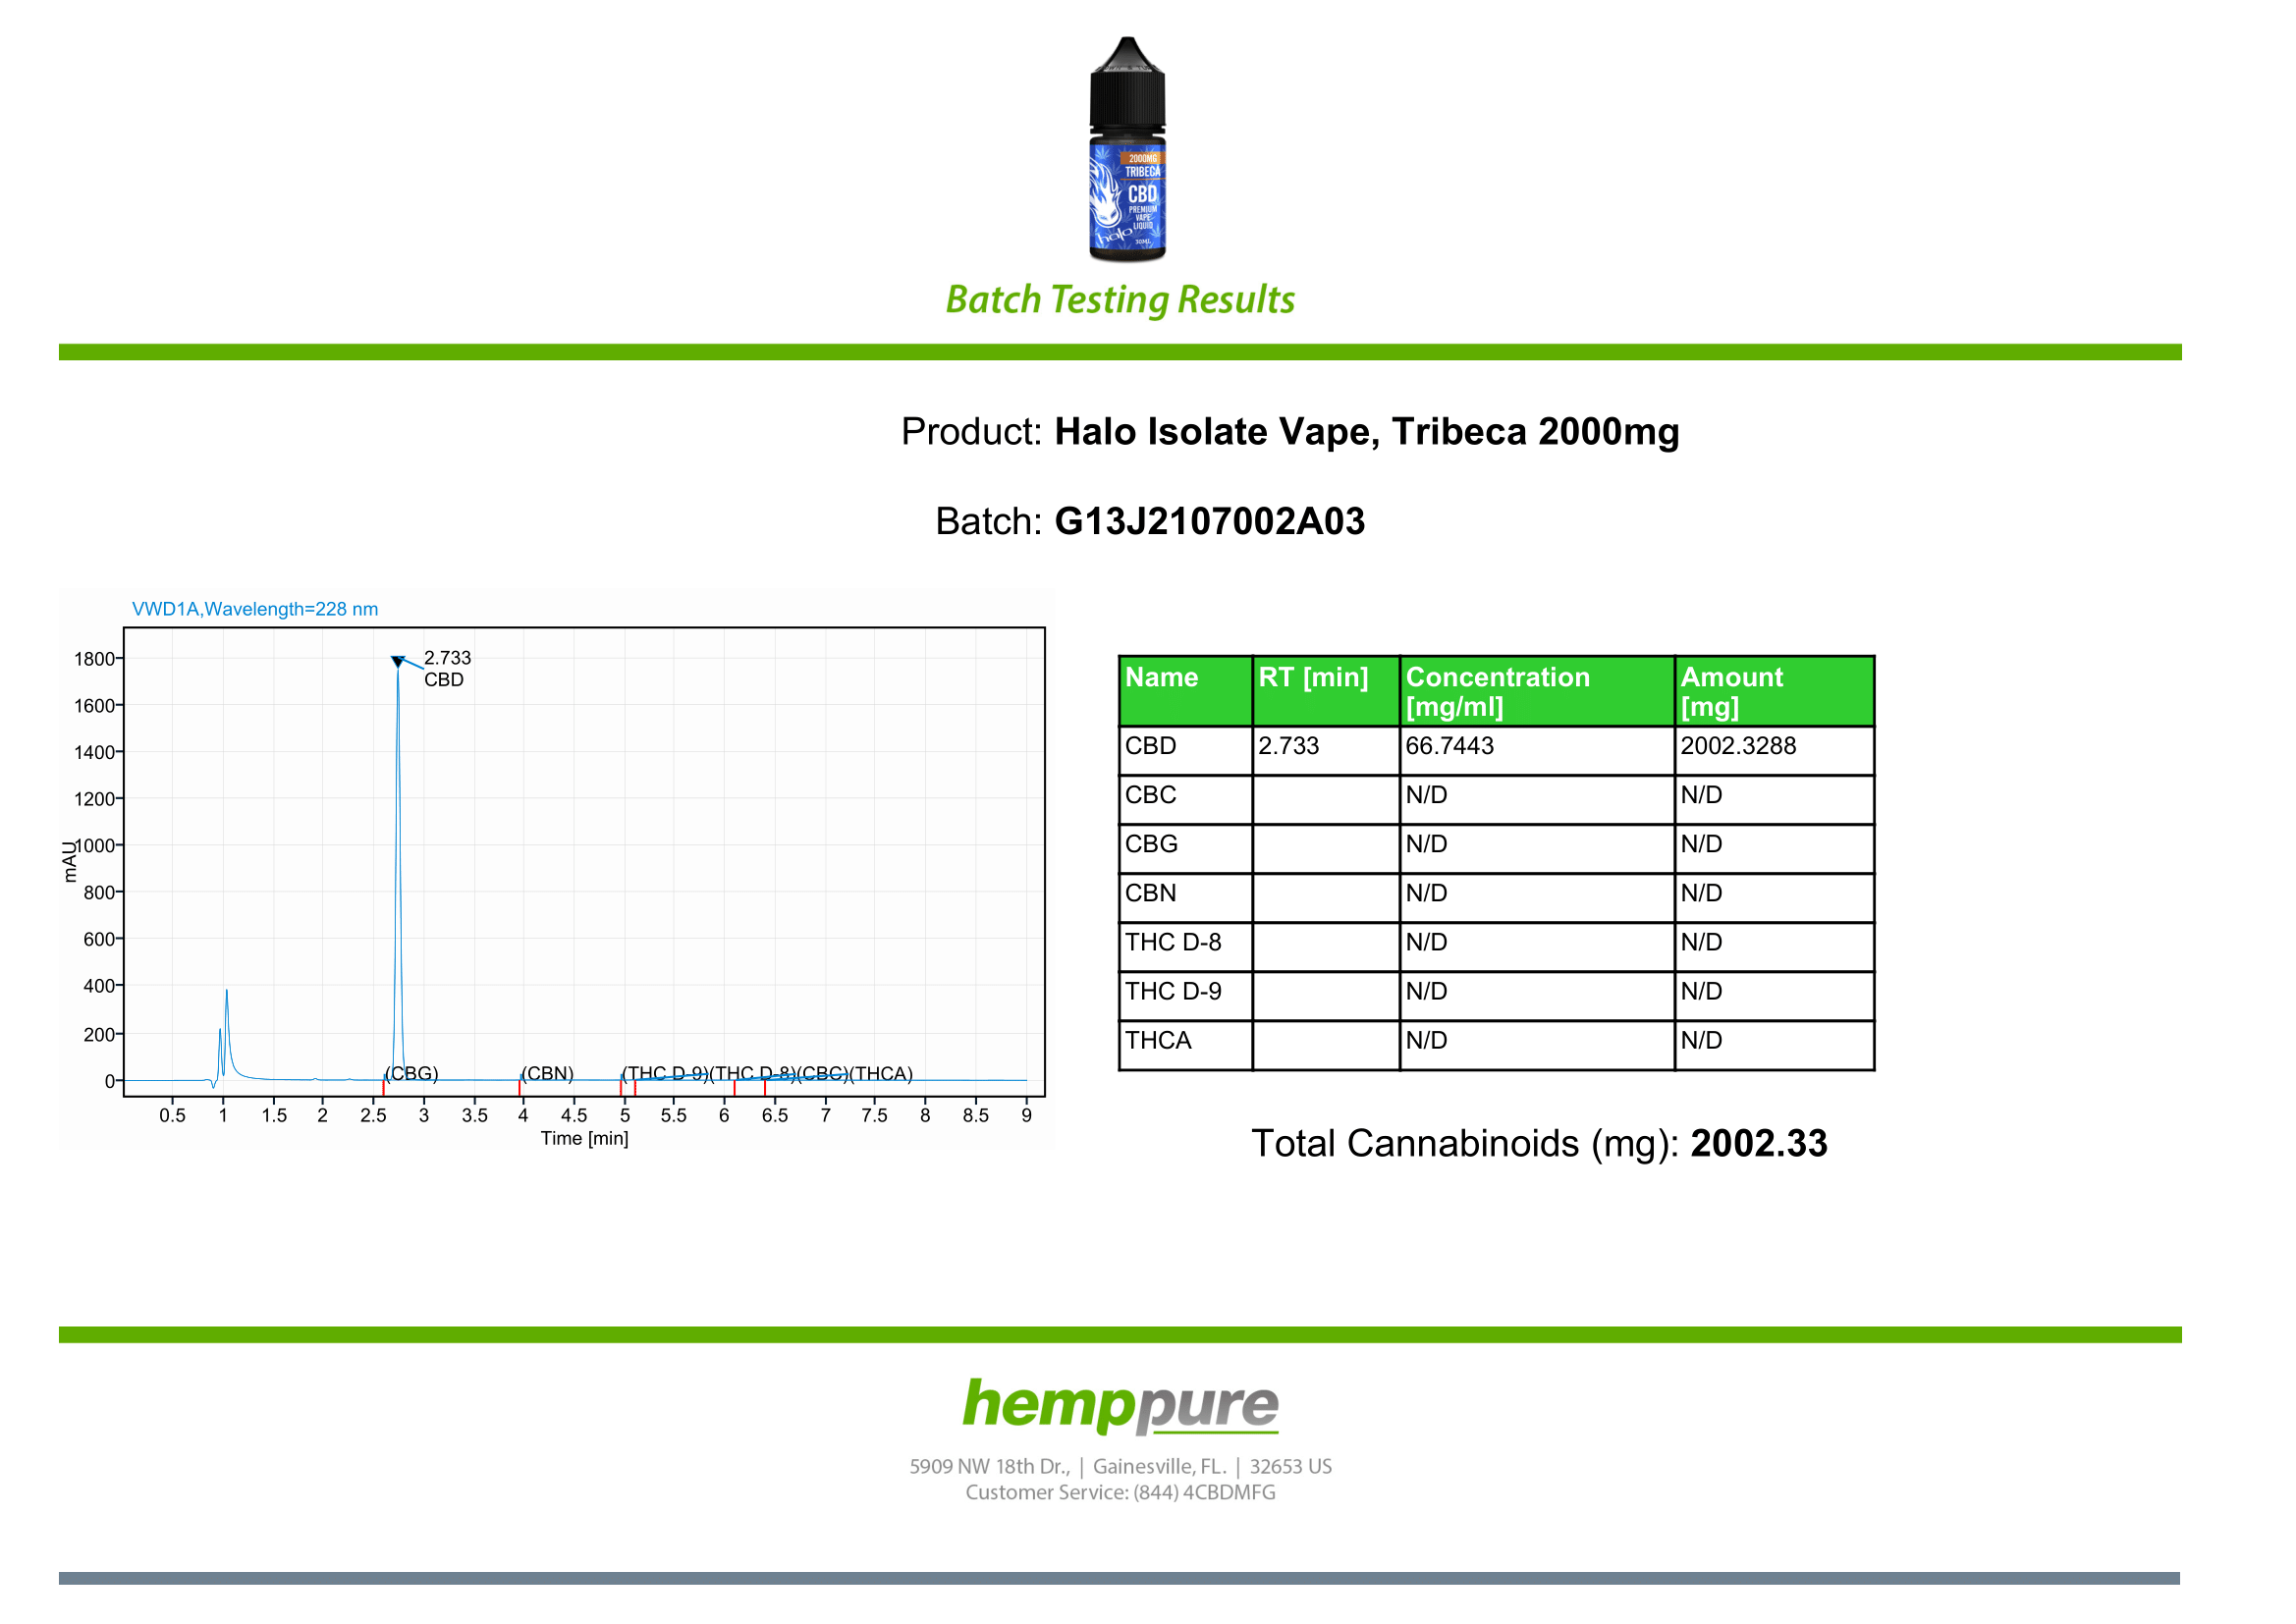This screenshot has width=2296, height=1624.
Task: Select batch number 'G13J2107002A03'
Action: point(1210,521)
